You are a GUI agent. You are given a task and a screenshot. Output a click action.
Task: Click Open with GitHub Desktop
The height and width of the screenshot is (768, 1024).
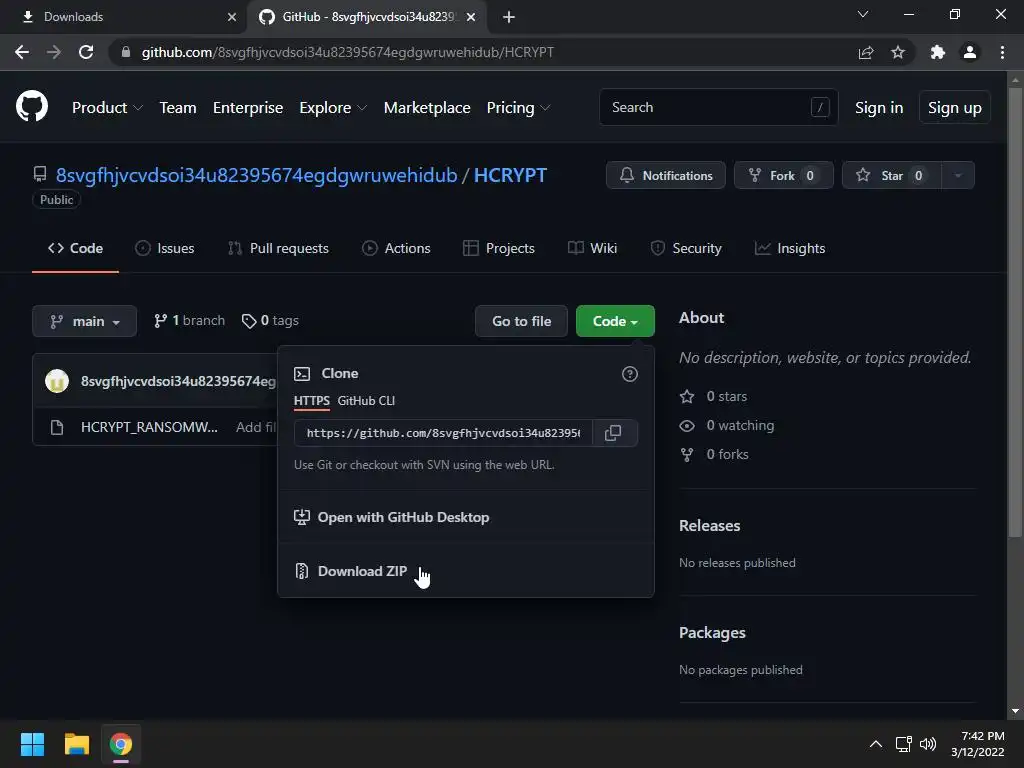pyautogui.click(x=392, y=517)
